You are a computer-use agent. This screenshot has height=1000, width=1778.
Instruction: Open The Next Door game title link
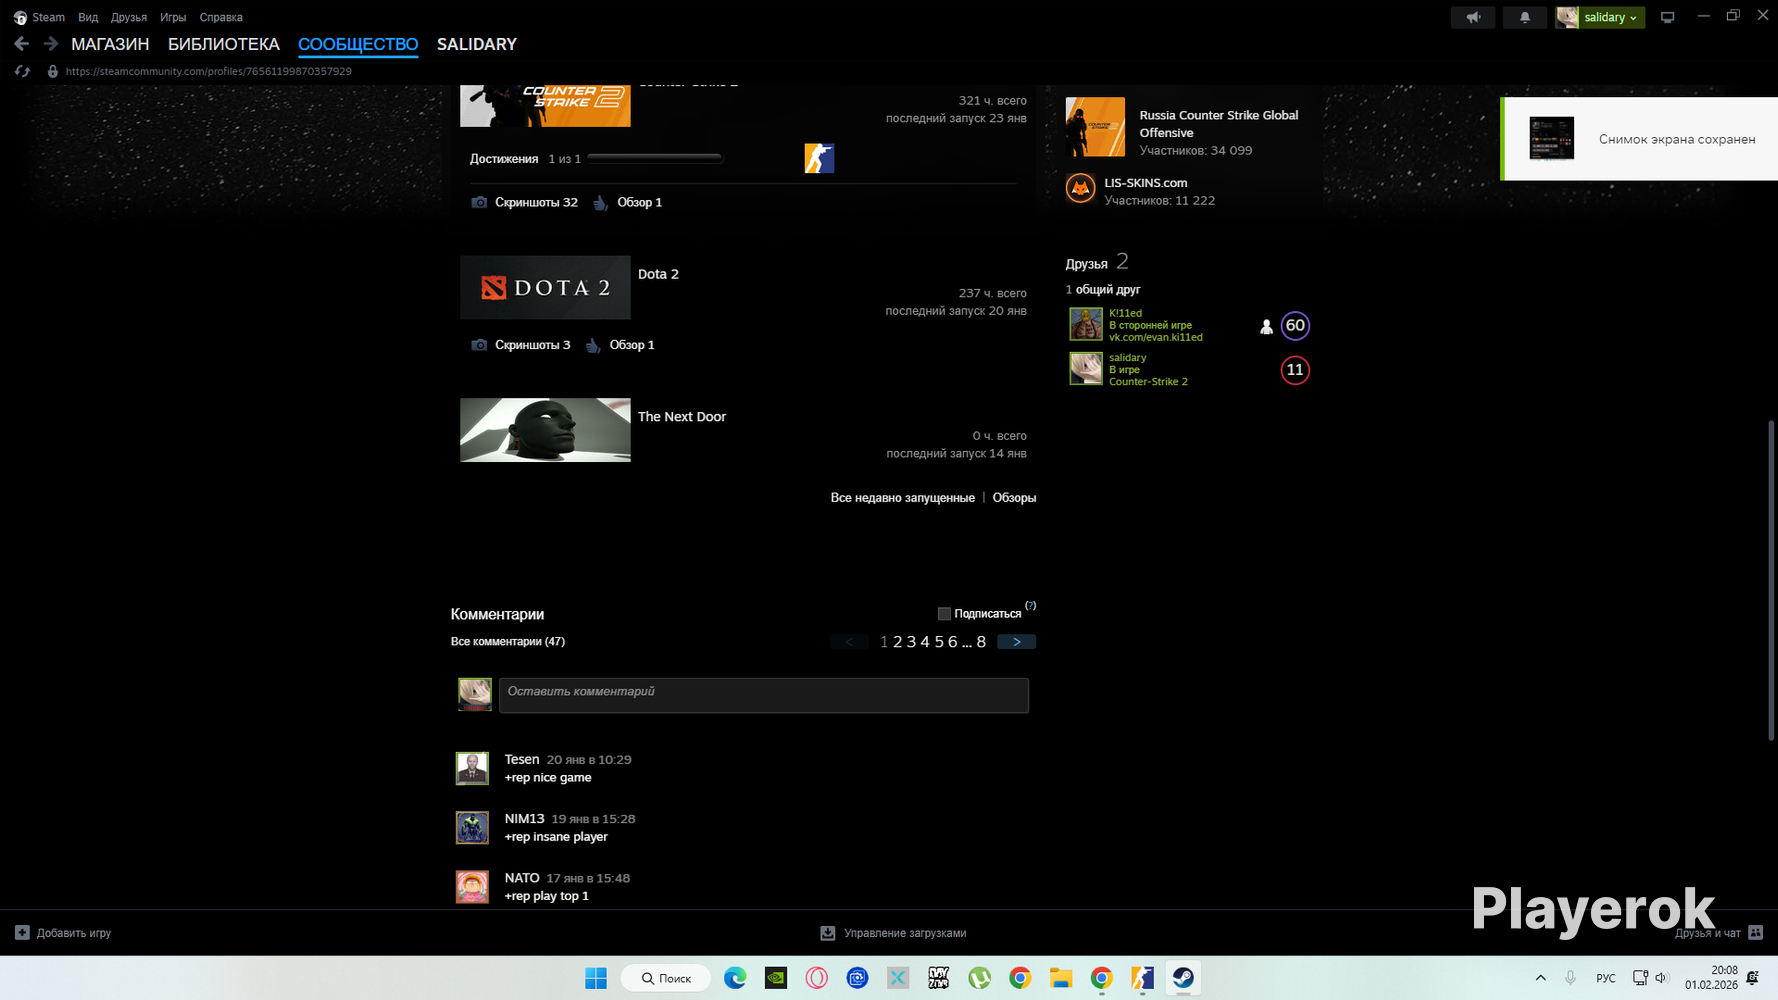[x=682, y=417]
